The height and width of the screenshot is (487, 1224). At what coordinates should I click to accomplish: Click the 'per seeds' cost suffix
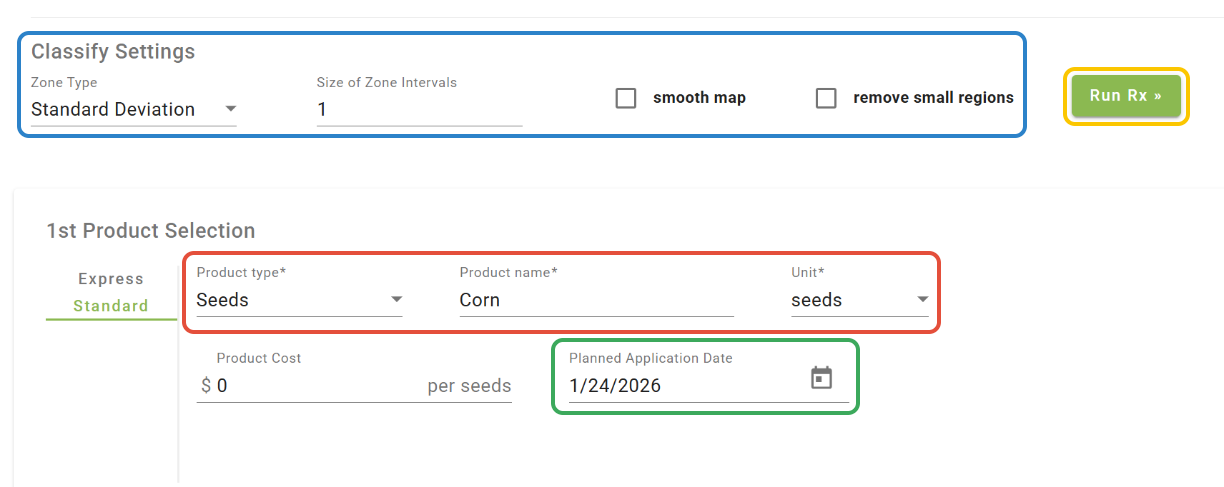(x=469, y=386)
